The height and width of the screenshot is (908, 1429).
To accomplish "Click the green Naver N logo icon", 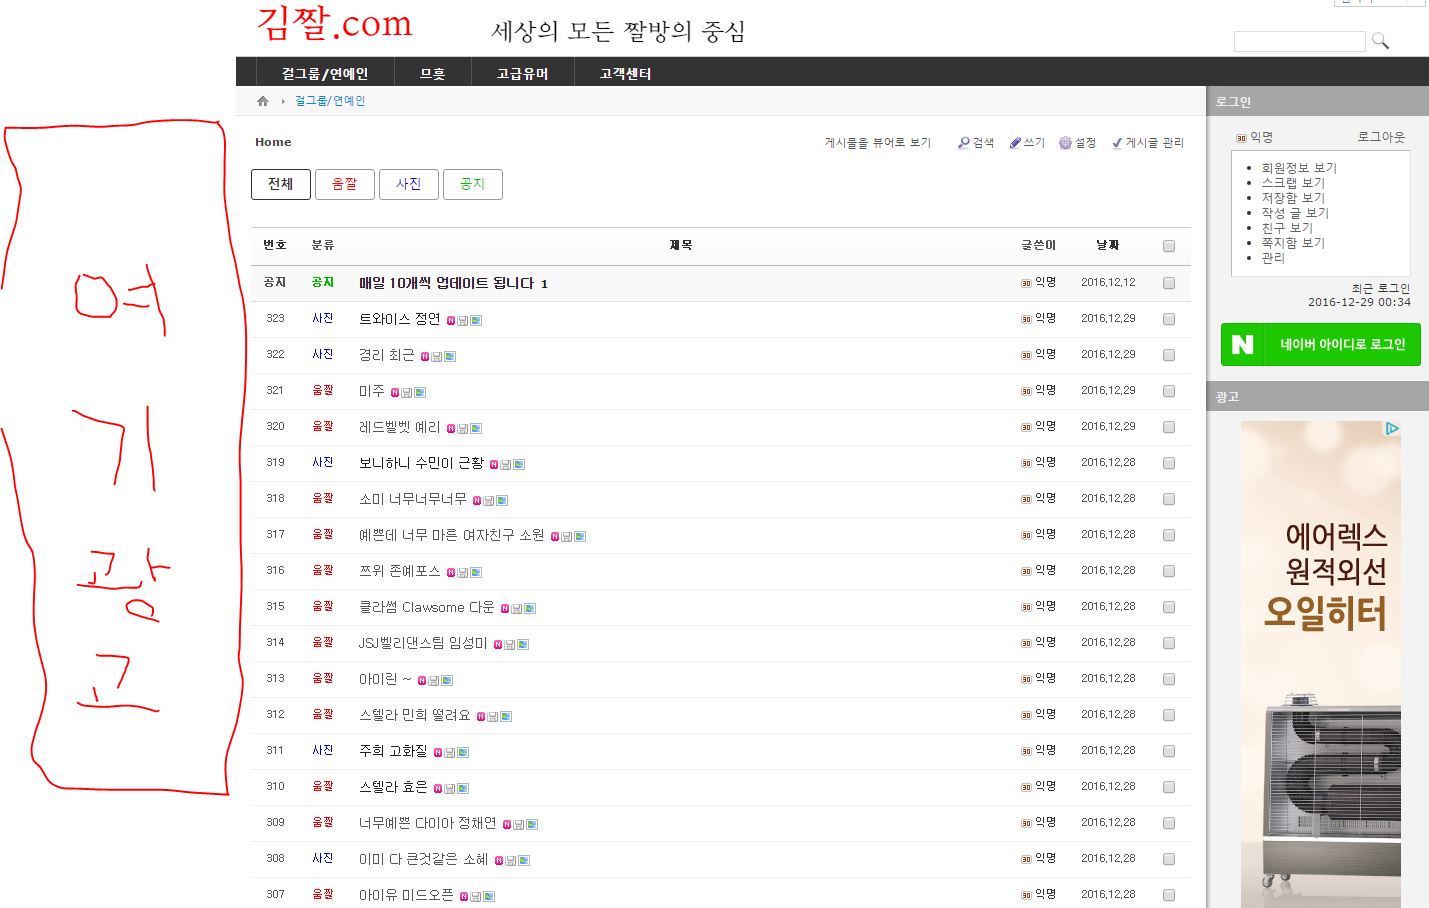I will 1242,345.
